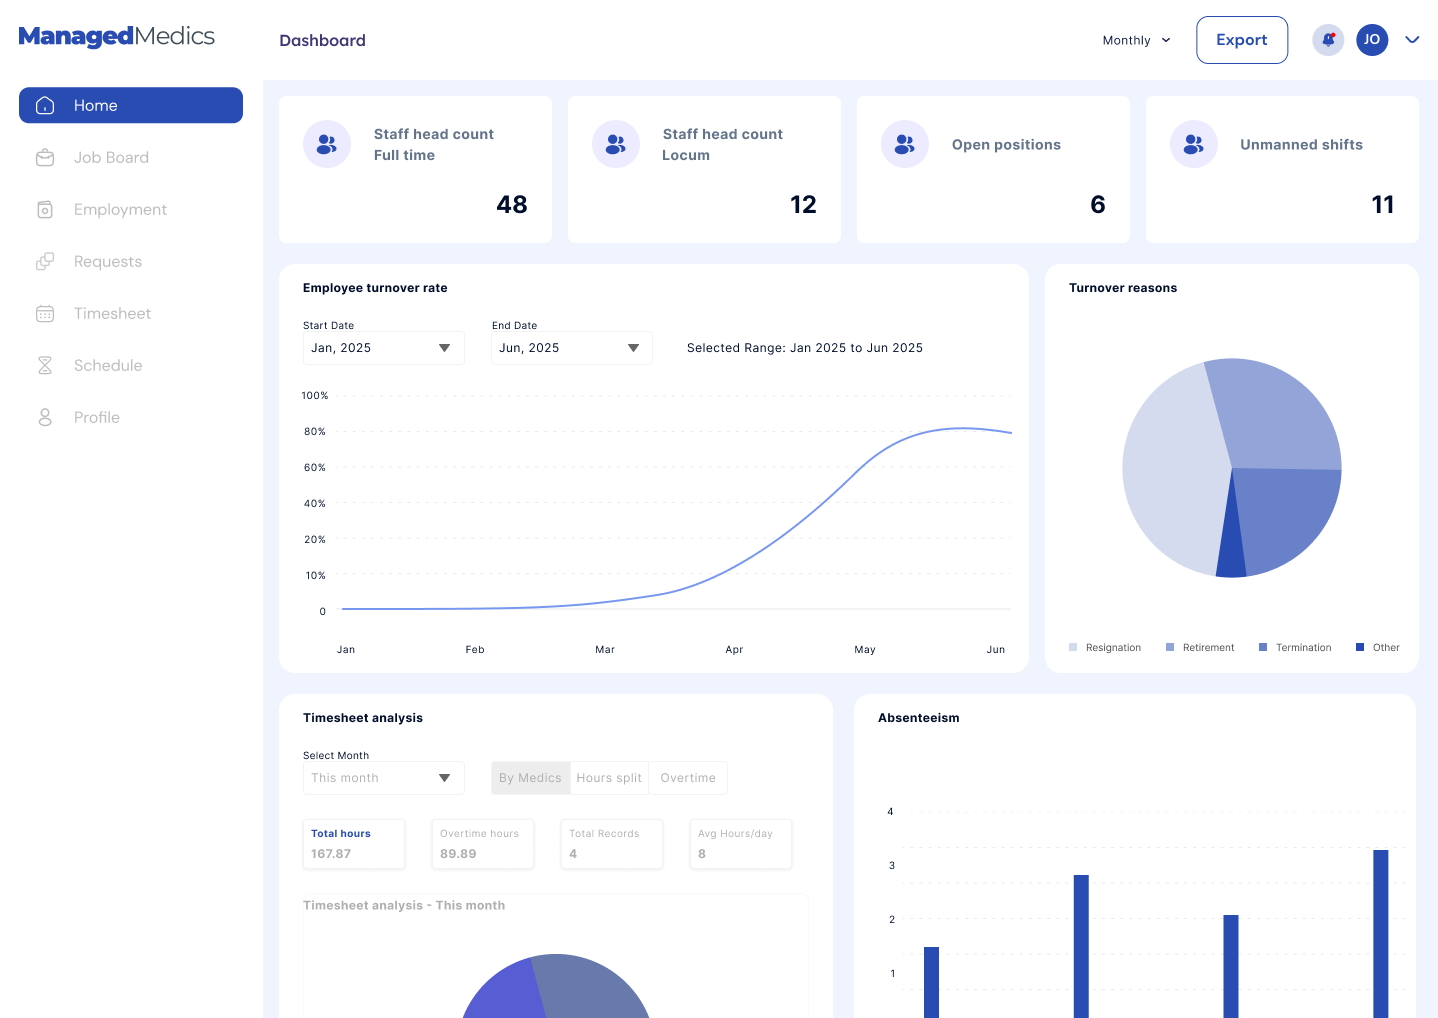
Task: Click the notification bell icon
Action: (1327, 40)
